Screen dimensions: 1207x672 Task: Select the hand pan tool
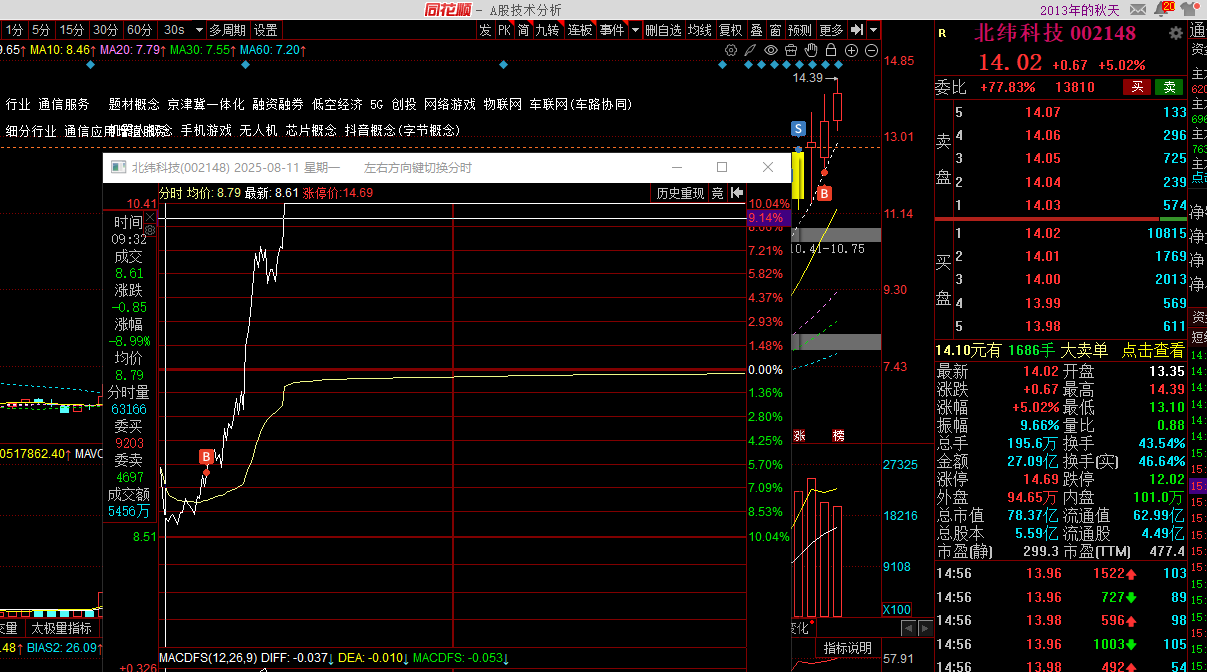811,50
